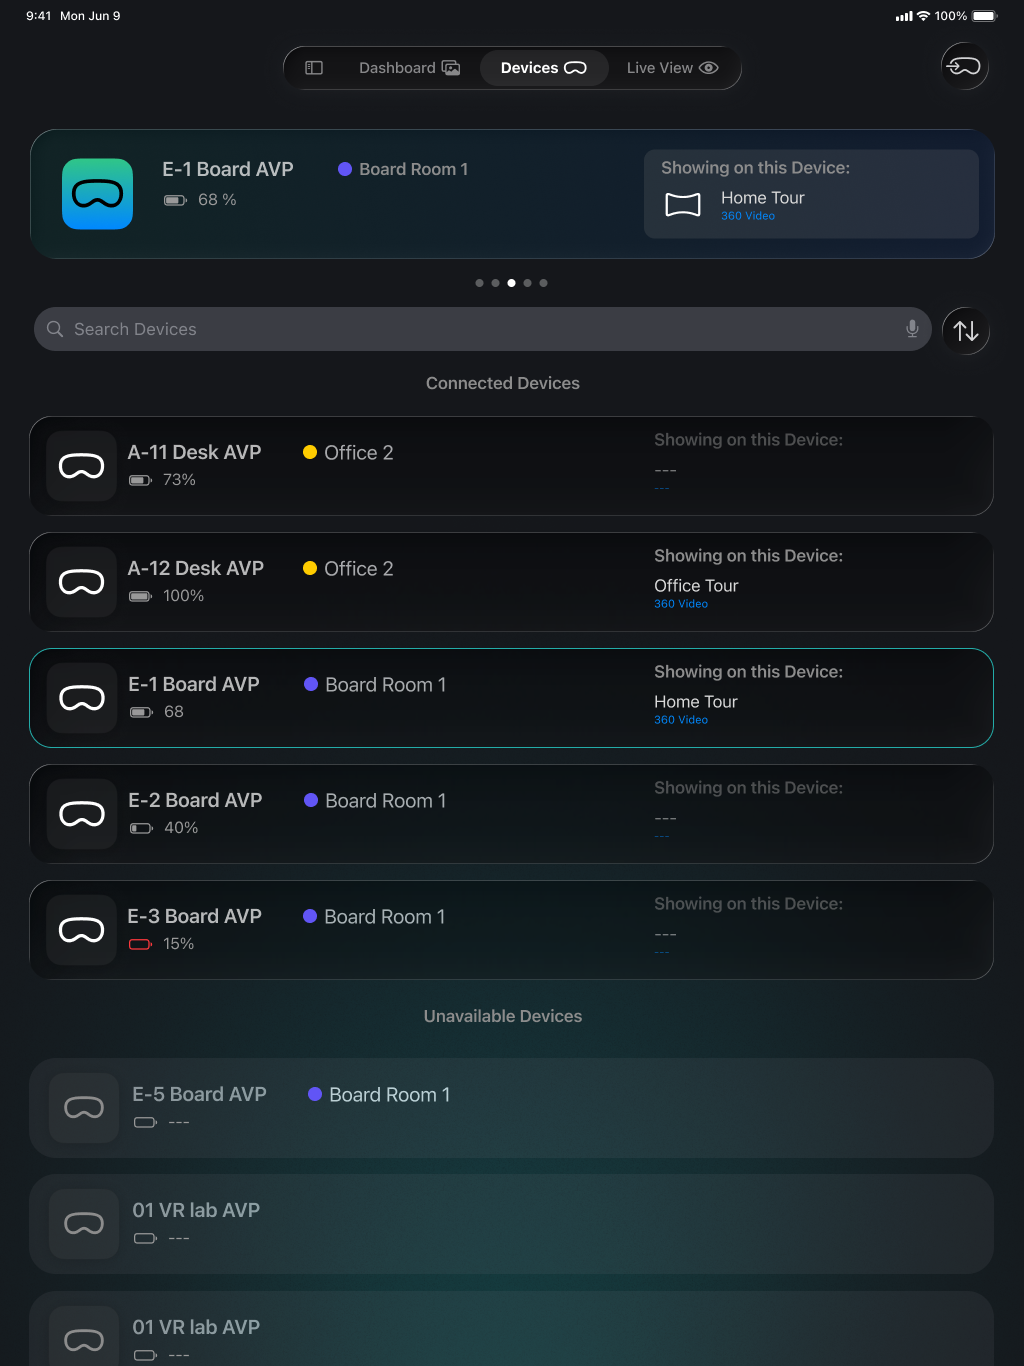Select the E-3 Board AVP headset icon
This screenshot has width=1024, height=1366.
82,930
